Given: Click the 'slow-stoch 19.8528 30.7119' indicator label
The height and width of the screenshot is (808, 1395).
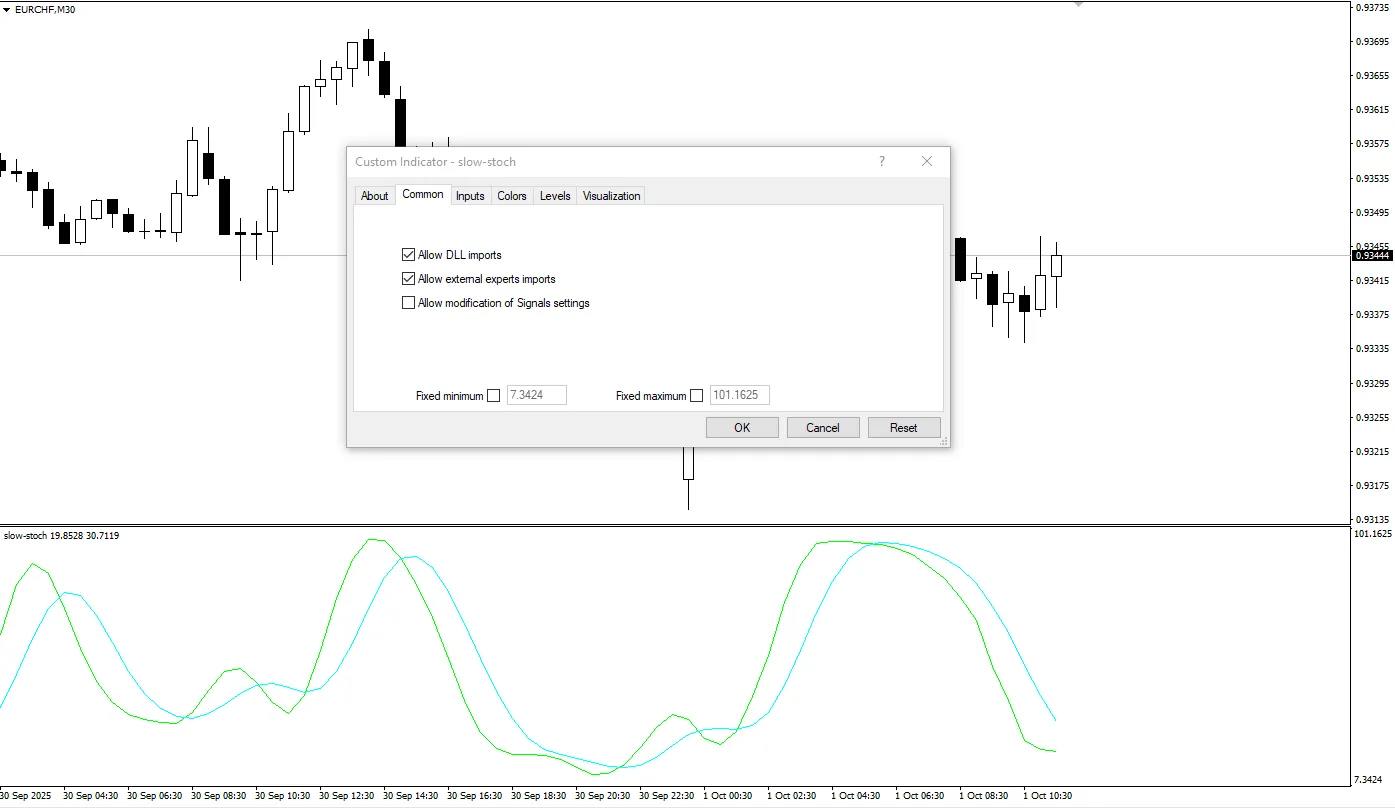Looking at the screenshot, I should 62,536.
